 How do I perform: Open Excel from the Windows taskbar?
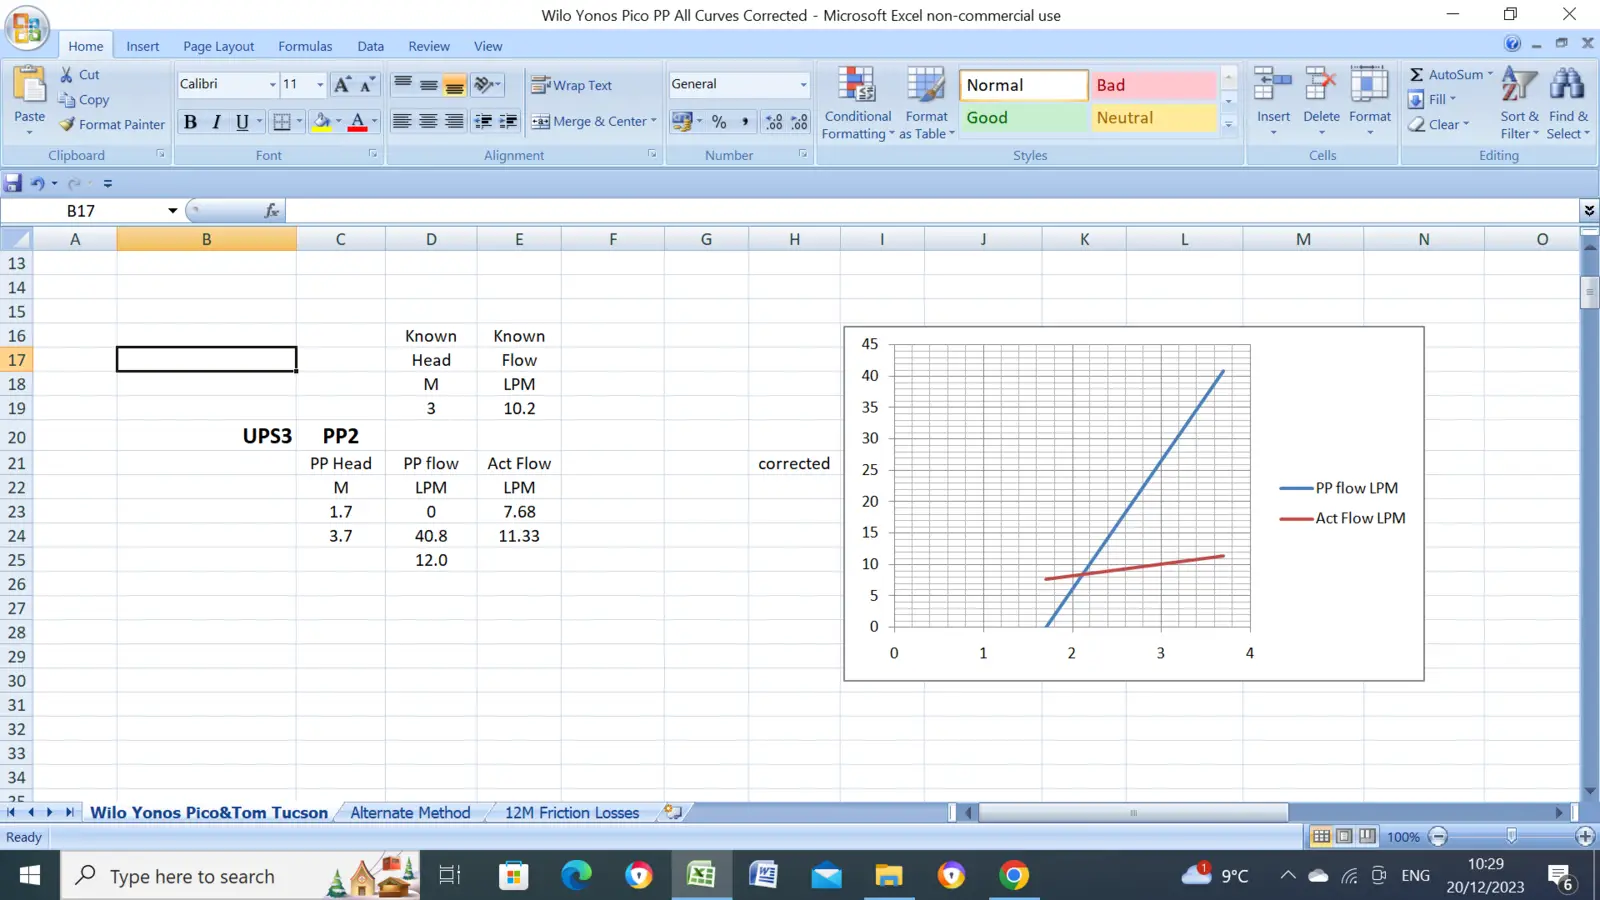[x=701, y=876]
